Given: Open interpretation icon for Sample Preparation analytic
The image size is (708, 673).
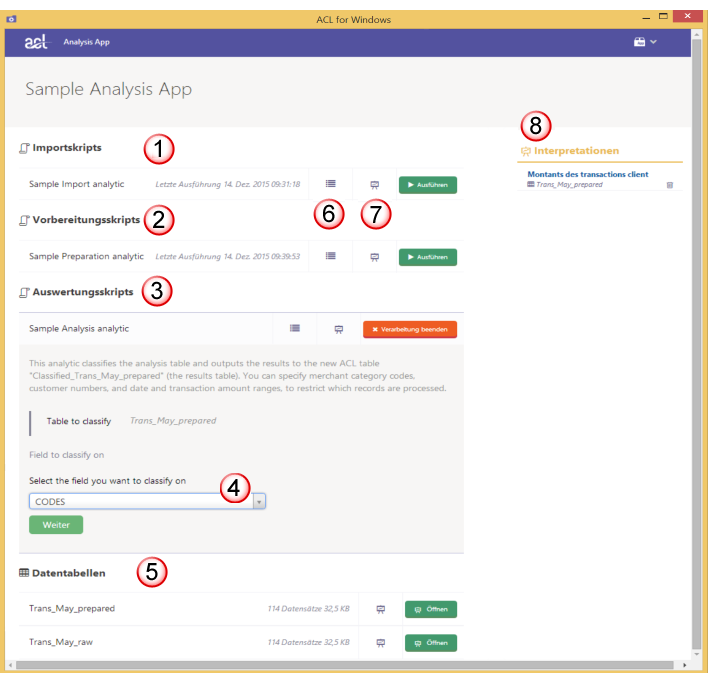Looking at the screenshot, I should pyautogui.click(x=375, y=256).
